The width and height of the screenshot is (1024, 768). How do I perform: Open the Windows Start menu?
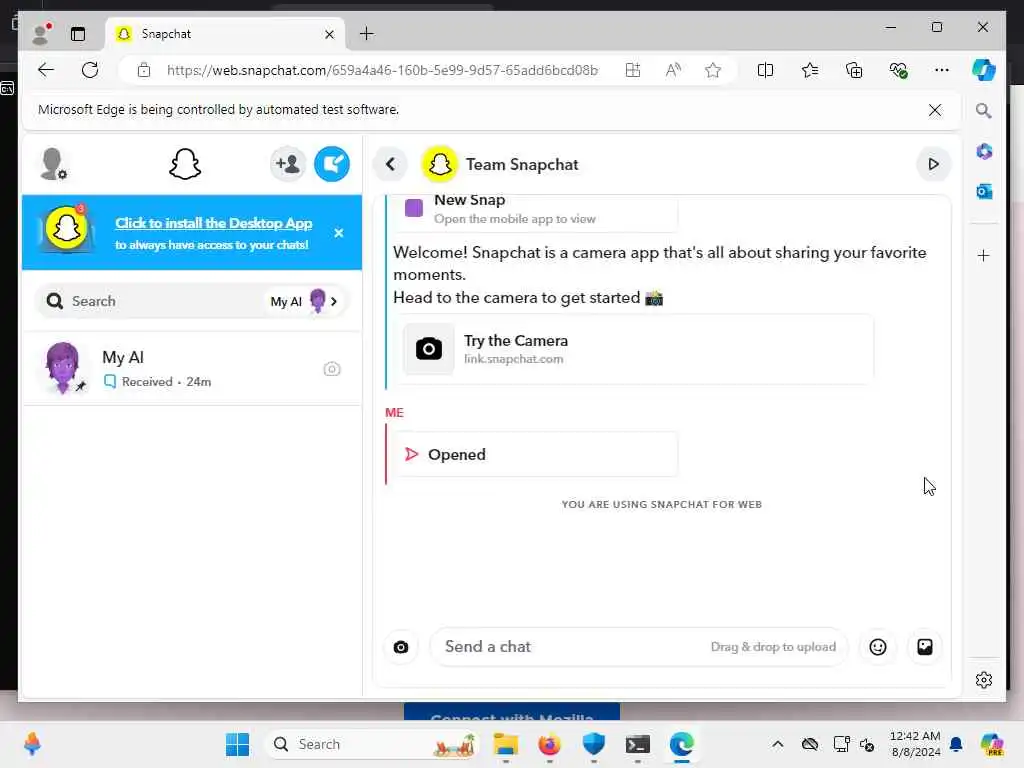[x=237, y=744]
